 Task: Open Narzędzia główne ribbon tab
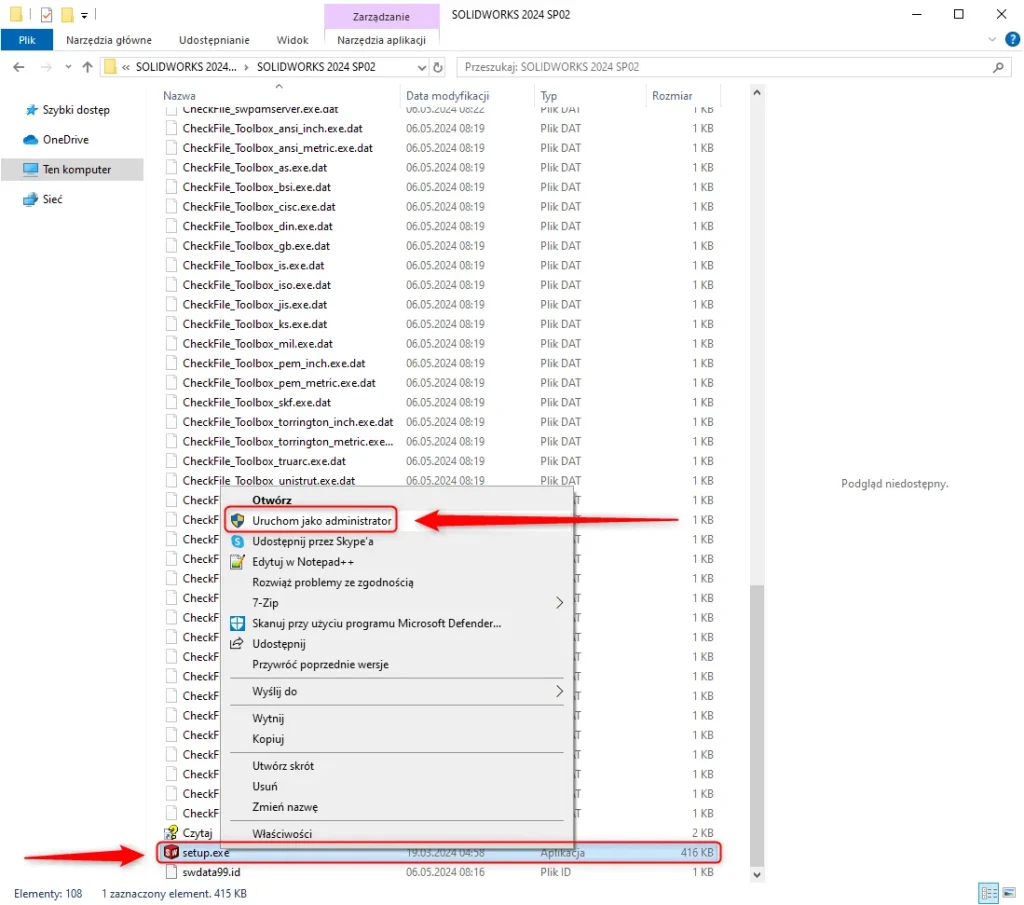[x=108, y=40]
